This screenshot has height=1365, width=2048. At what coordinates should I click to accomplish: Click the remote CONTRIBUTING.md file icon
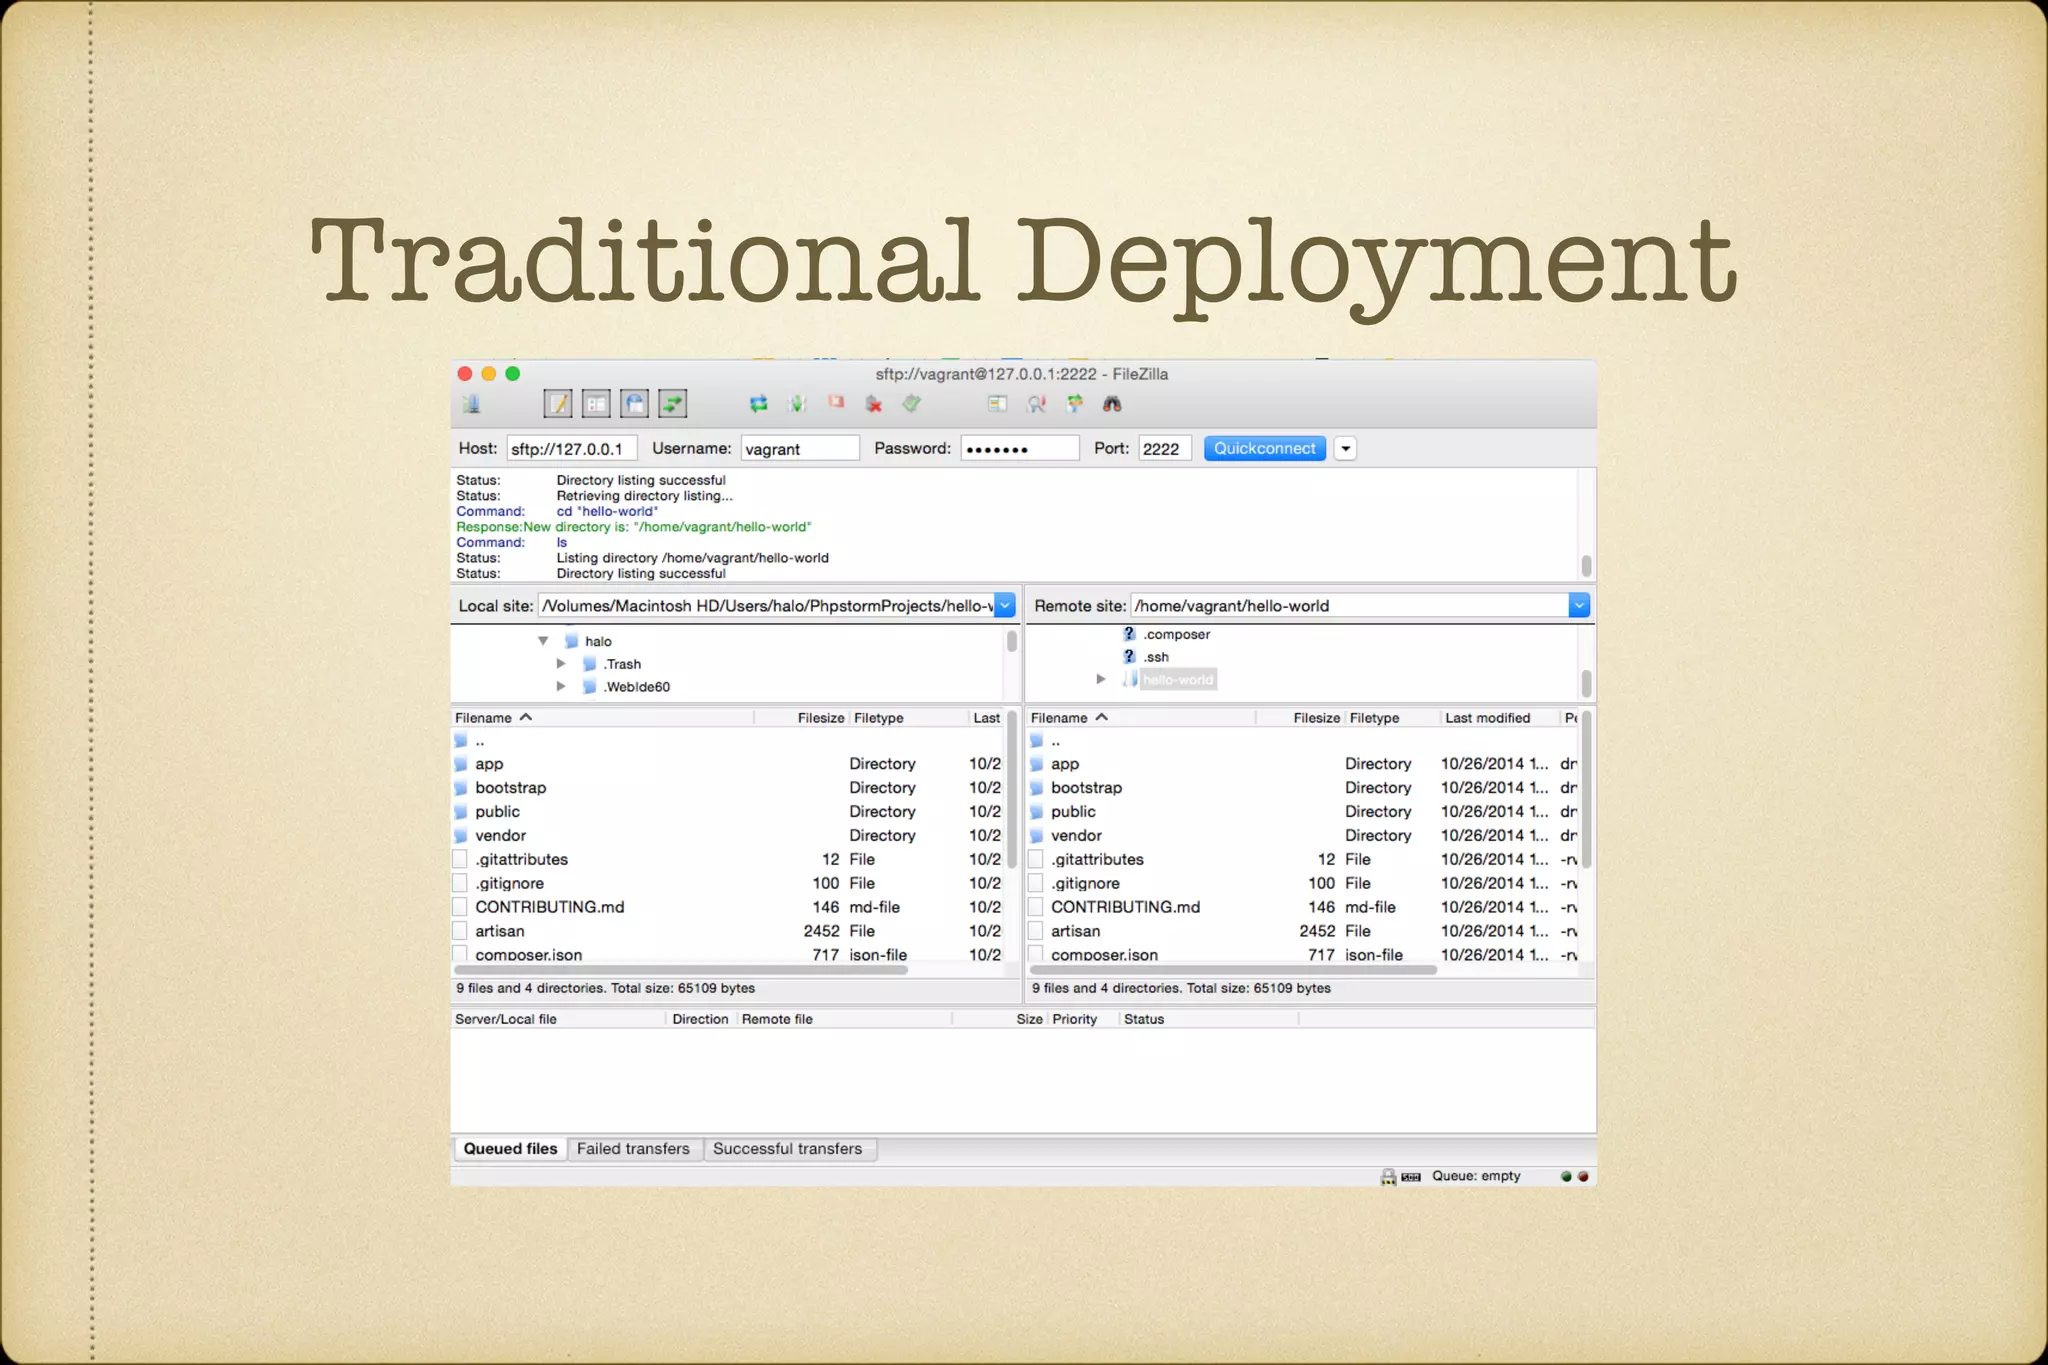(x=1036, y=907)
